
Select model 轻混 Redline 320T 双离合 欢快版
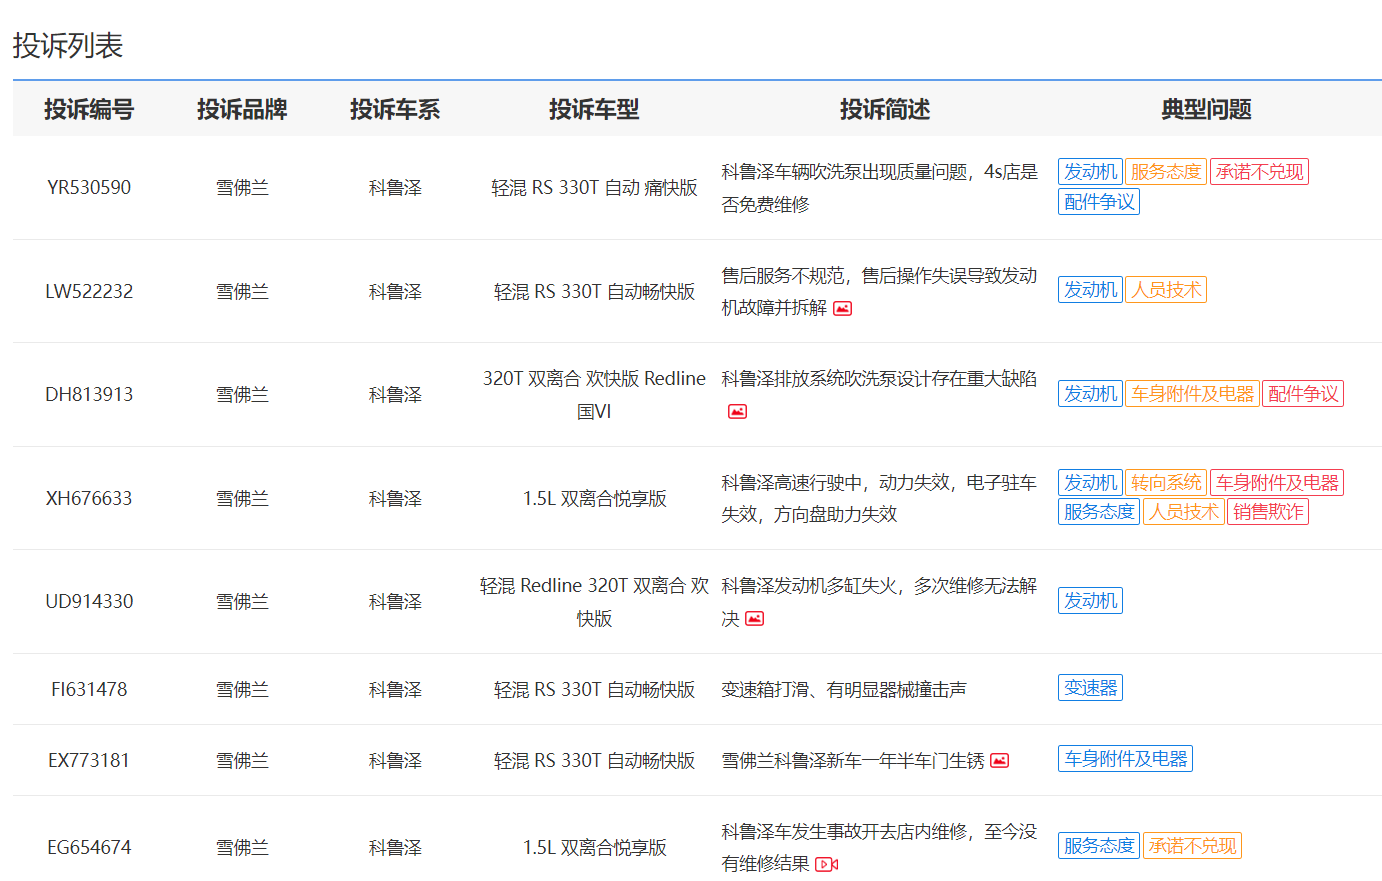tap(594, 602)
